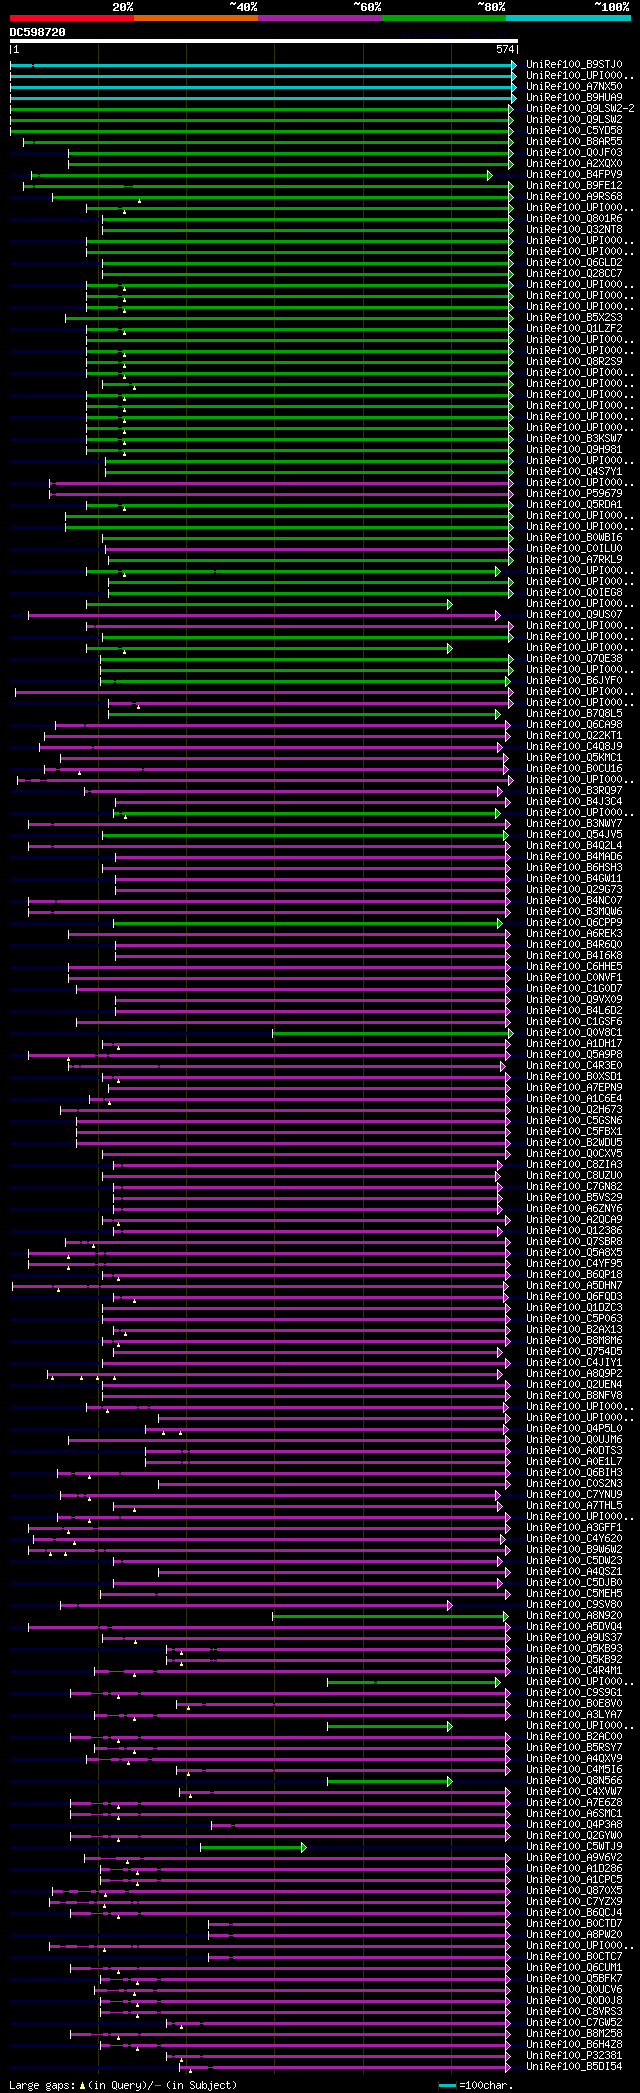Choose the UniRef100_Q28CC7 hit
Viewport: 640px width, 2093px height.
(x=574, y=274)
